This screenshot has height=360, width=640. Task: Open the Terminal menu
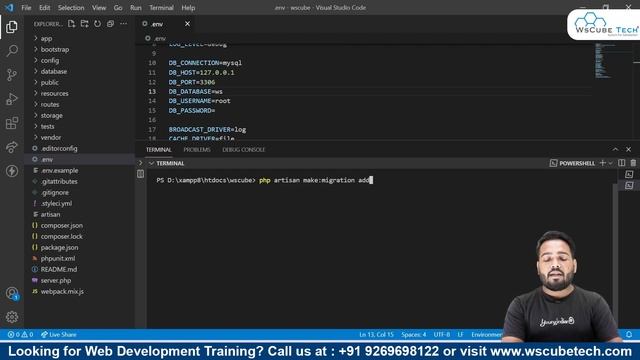click(161, 8)
